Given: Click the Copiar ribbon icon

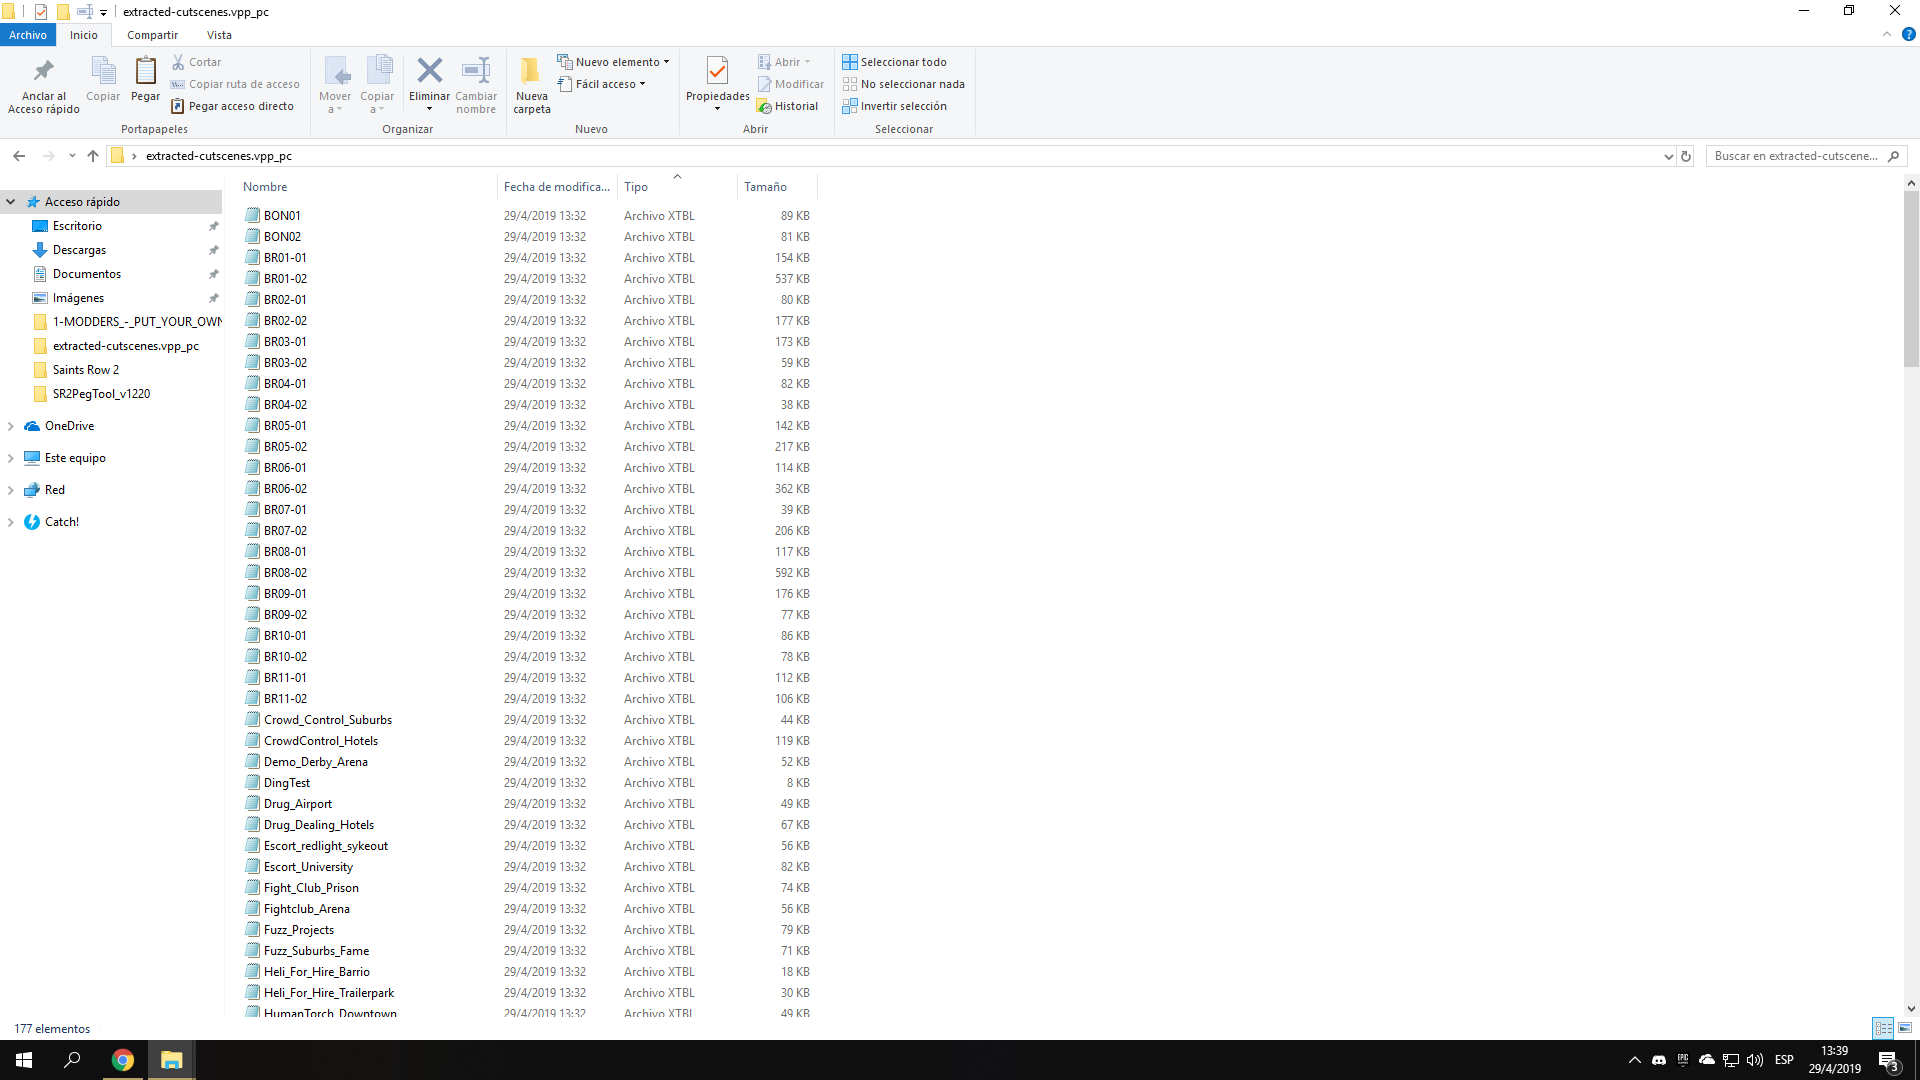Looking at the screenshot, I should (x=103, y=71).
